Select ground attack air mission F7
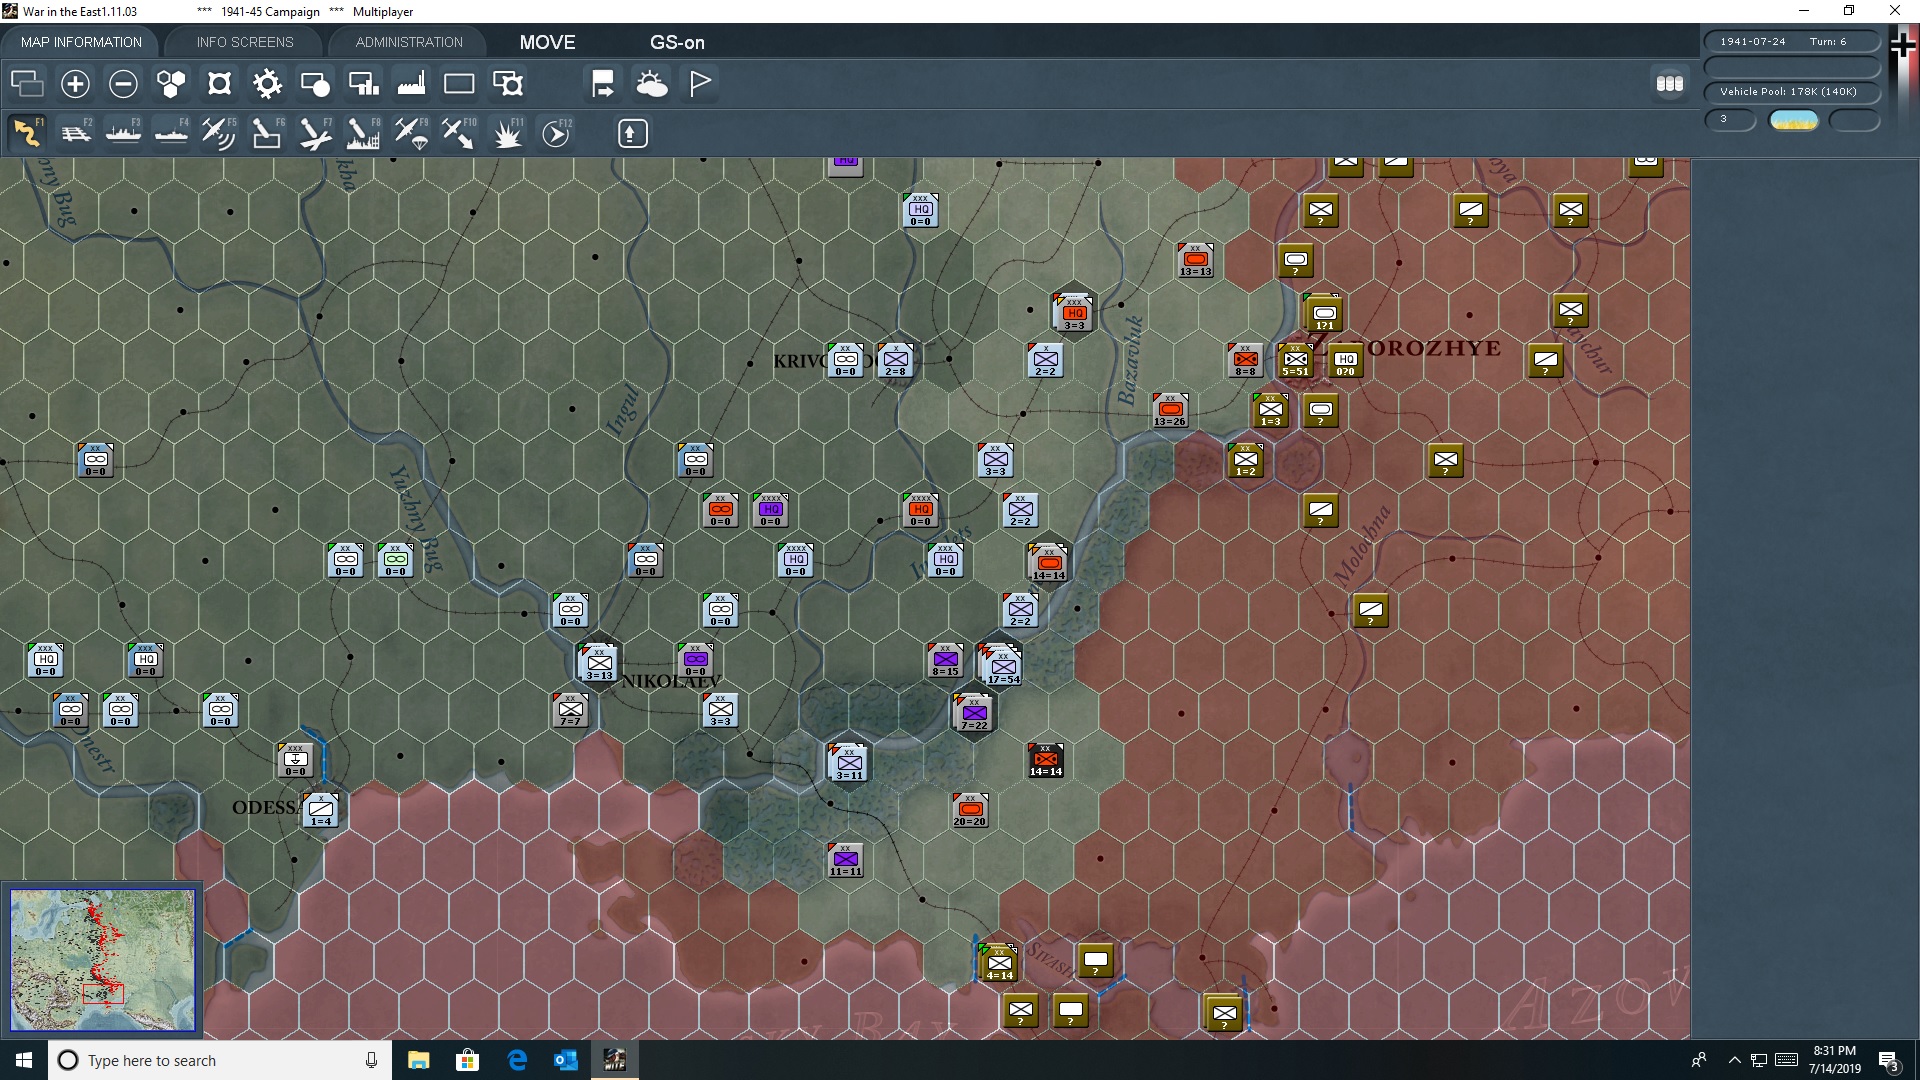The image size is (1920, 1080). pyautogui.click(x=314, y=132)
